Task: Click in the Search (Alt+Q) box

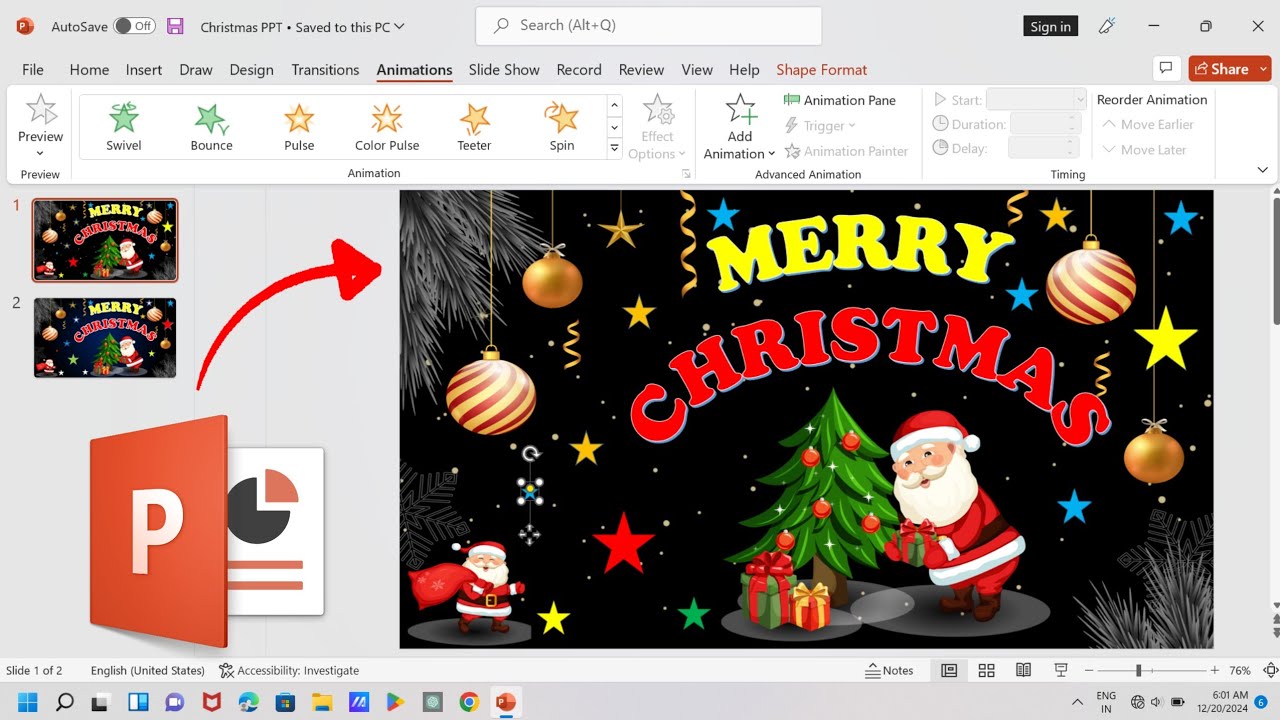Action: pyautogui.click(x=649, y=26)
